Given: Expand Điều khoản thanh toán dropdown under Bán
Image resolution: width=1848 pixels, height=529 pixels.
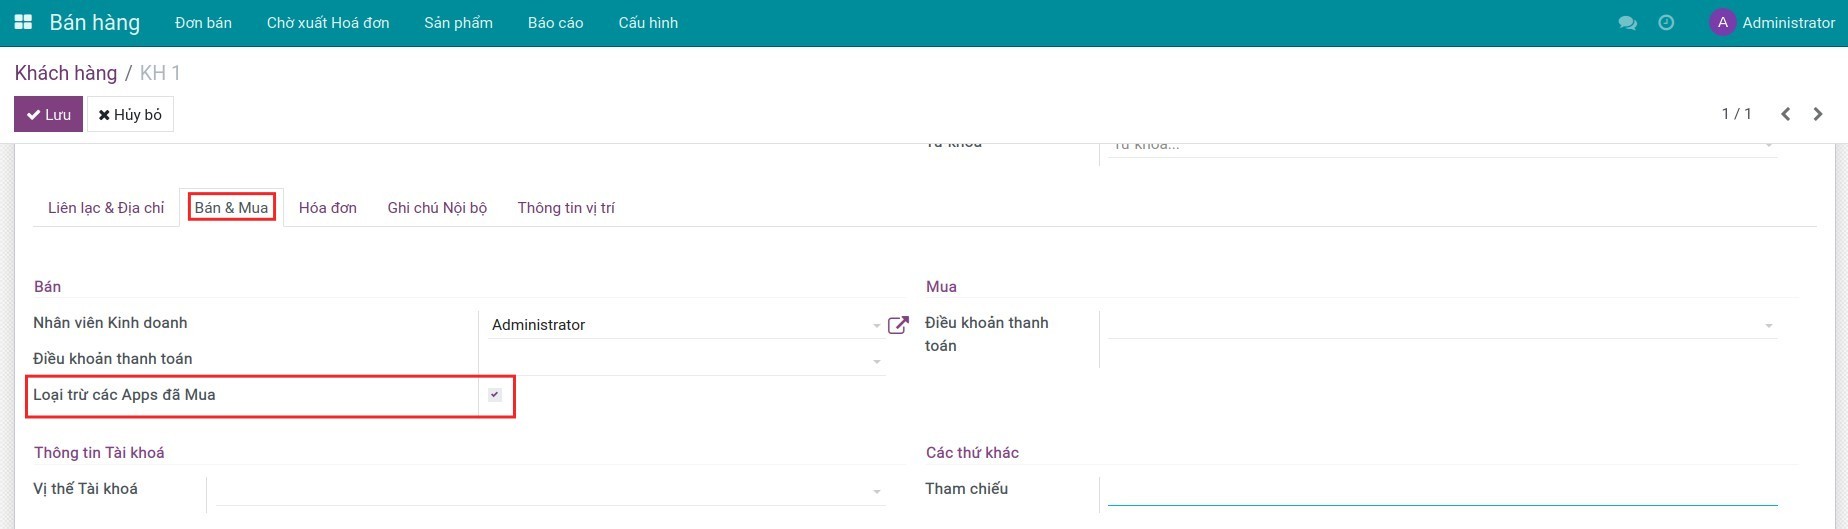Looking at the screenshot, I should pos(876,362).
